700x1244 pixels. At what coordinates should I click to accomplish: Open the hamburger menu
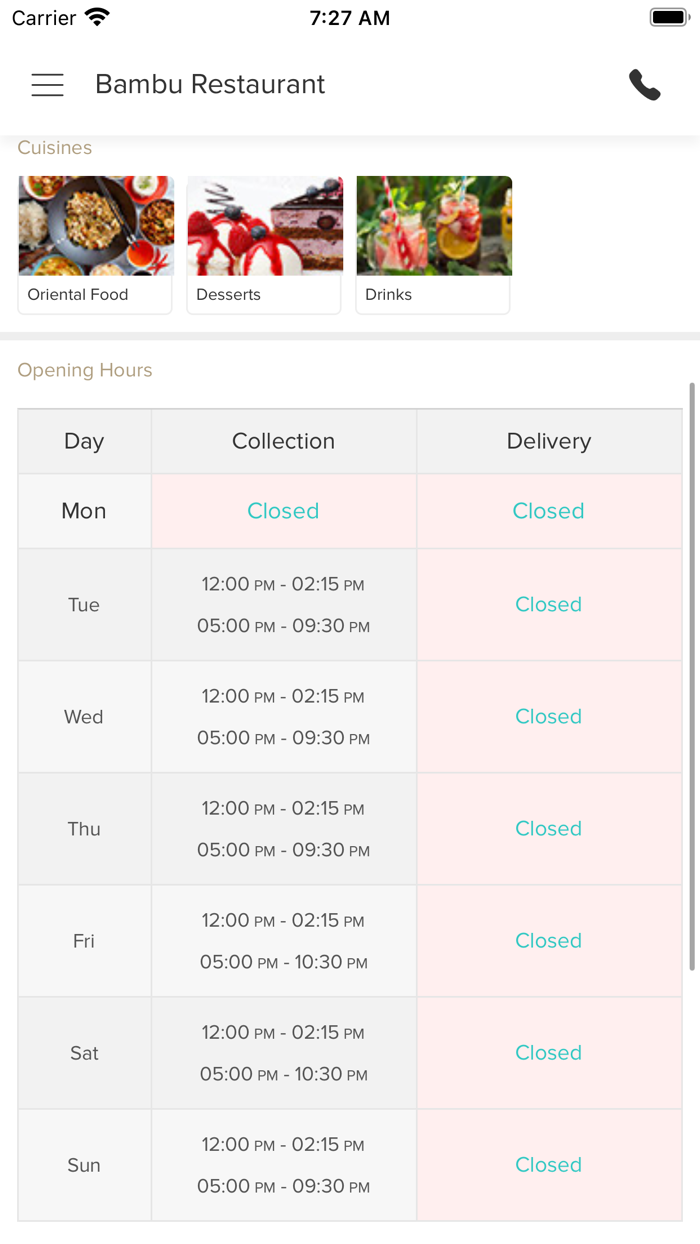[47, 85]
